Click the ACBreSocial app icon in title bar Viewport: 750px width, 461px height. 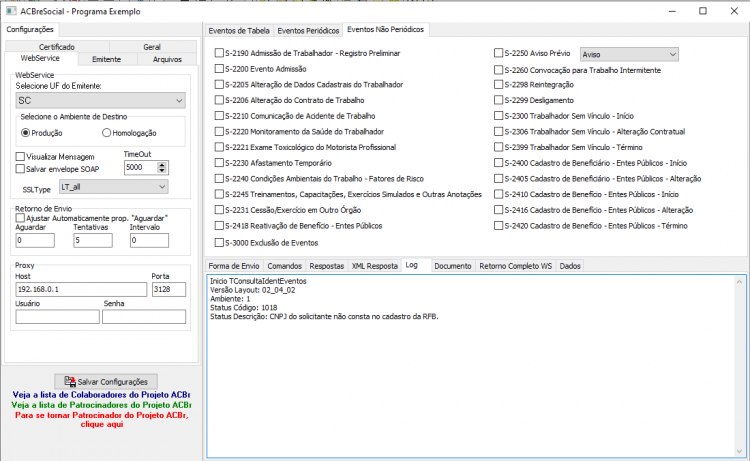pyautogui.click(x=11, y=11)
